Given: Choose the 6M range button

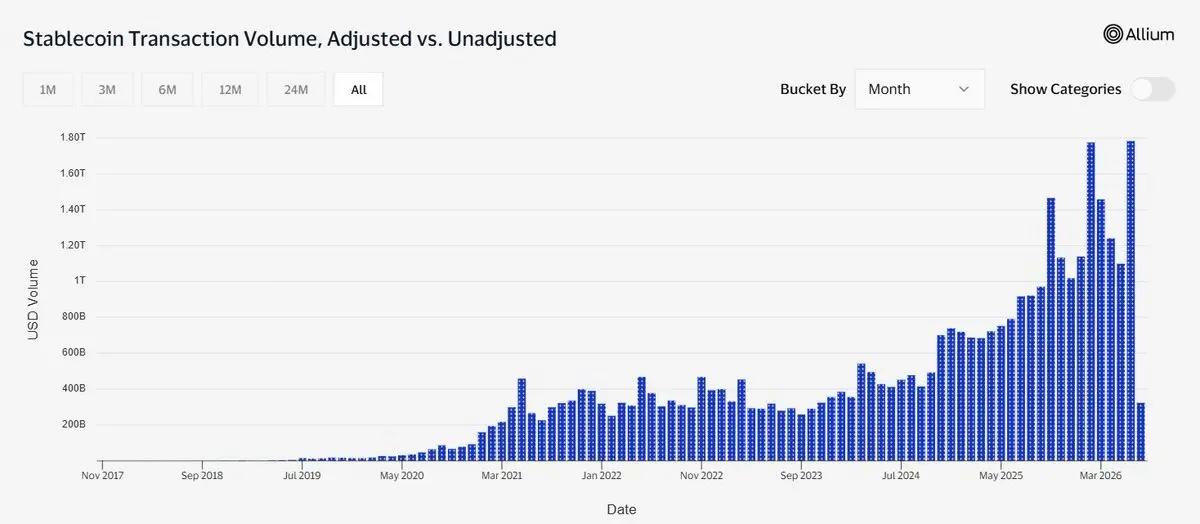Looking at the screenshot, I should tap(167, 89).
